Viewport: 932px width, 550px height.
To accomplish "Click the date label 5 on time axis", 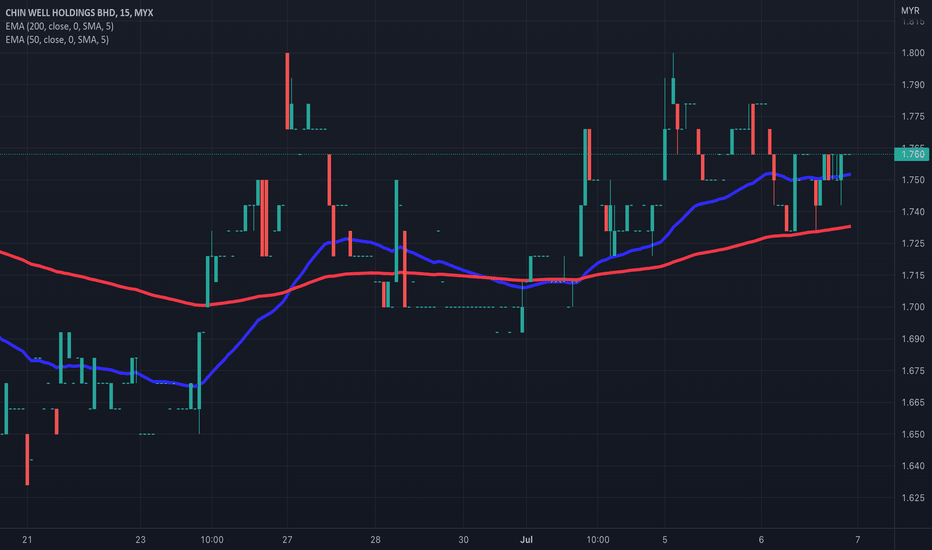I will 665,540.
